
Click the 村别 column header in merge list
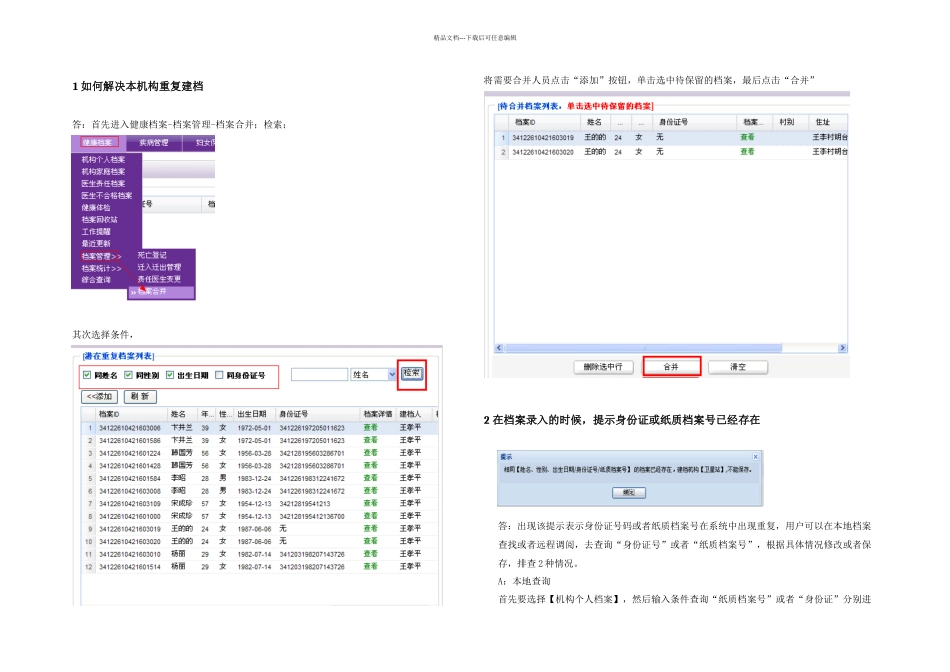pyautogui.click(x=792, y=122)
